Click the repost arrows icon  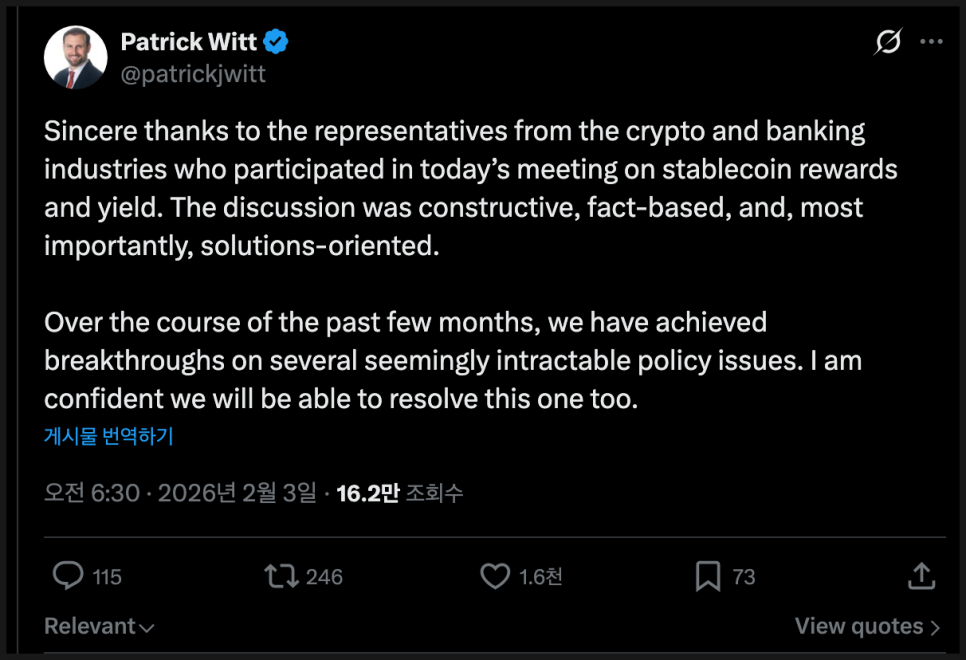tap(280, 576)
